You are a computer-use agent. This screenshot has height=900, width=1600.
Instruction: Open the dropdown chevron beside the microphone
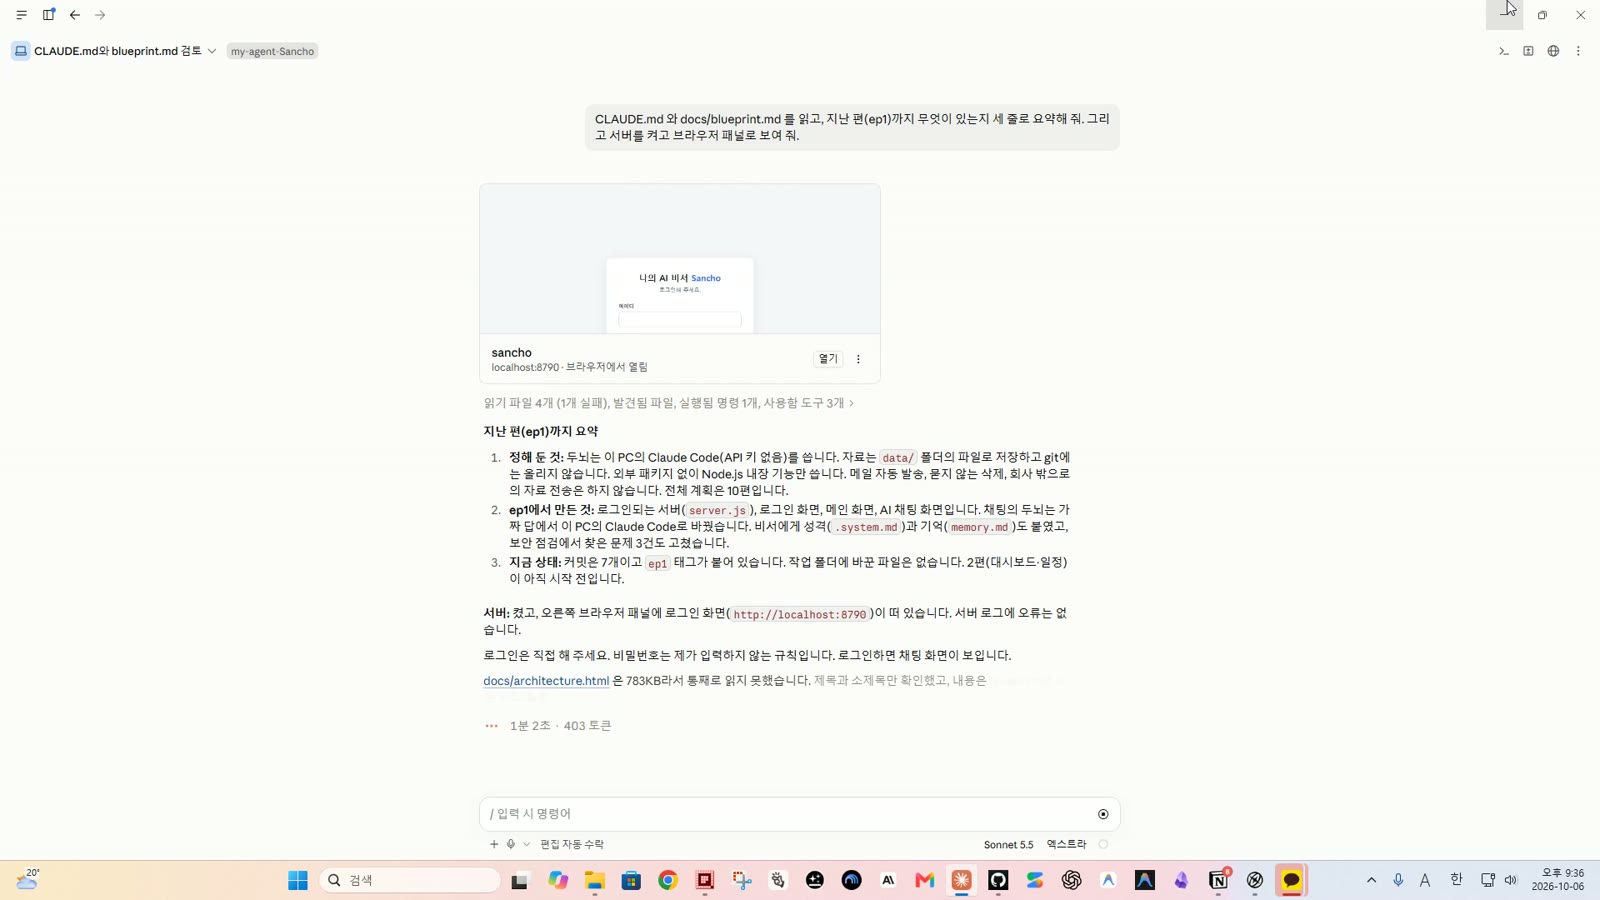pyautogui.click(x=527, y=844)
